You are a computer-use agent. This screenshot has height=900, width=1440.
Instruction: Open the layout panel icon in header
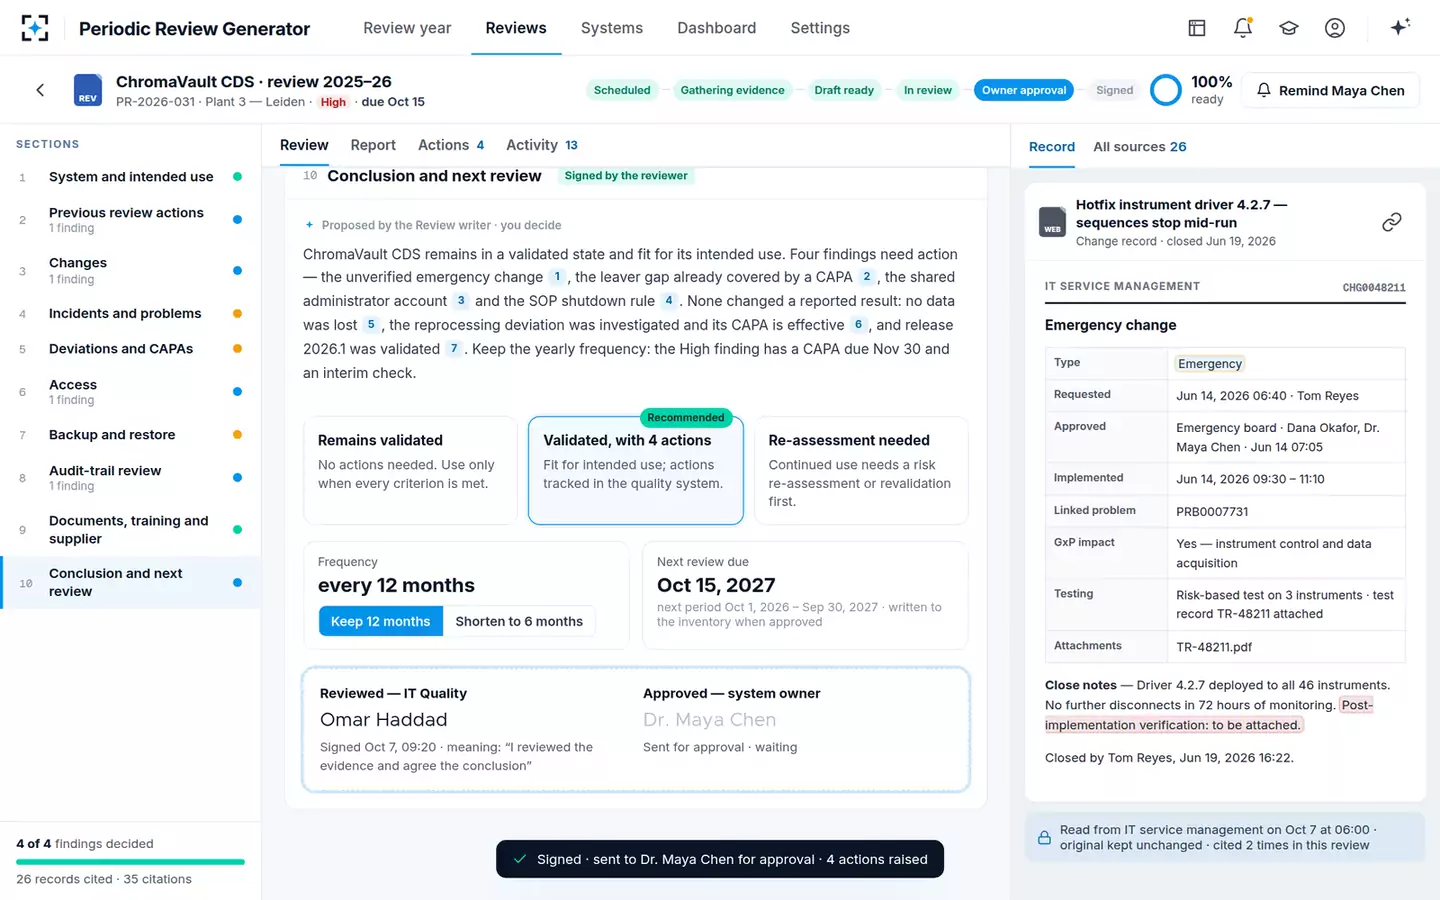1197,28
